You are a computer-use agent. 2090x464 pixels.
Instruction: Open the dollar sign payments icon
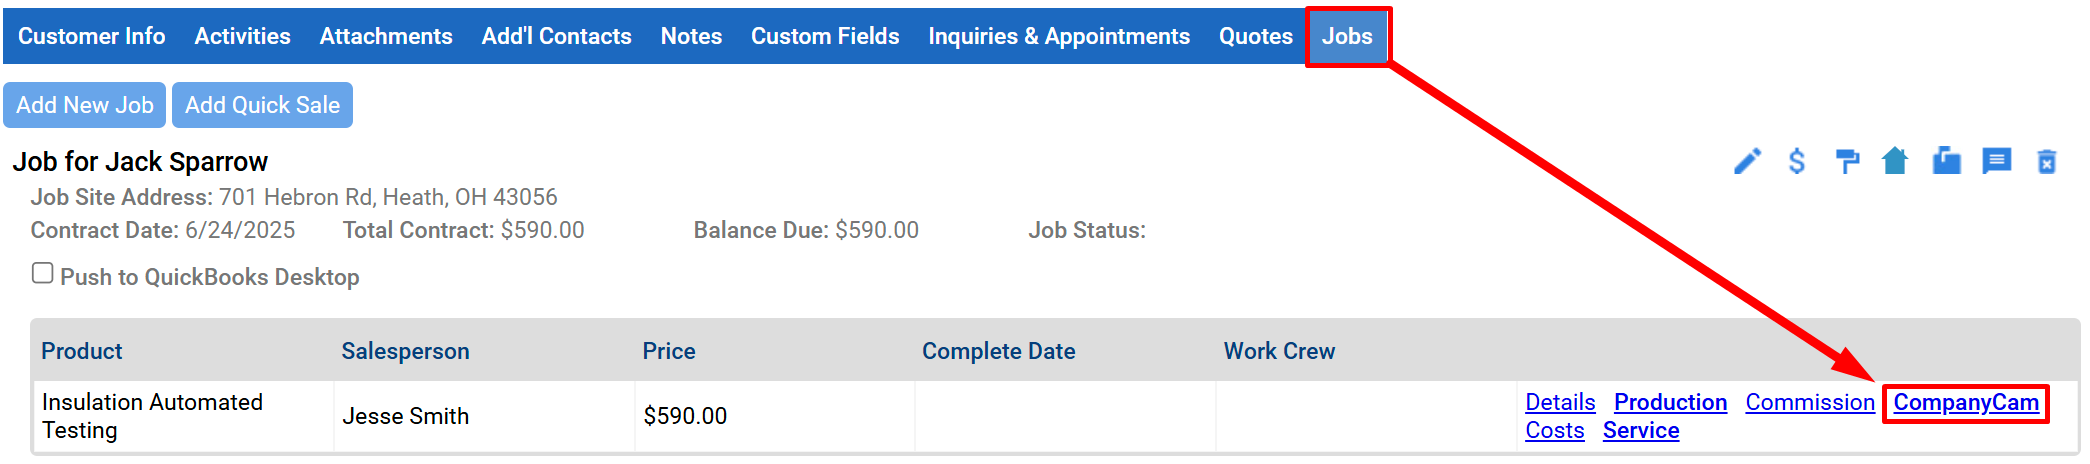pos(1797,161)
